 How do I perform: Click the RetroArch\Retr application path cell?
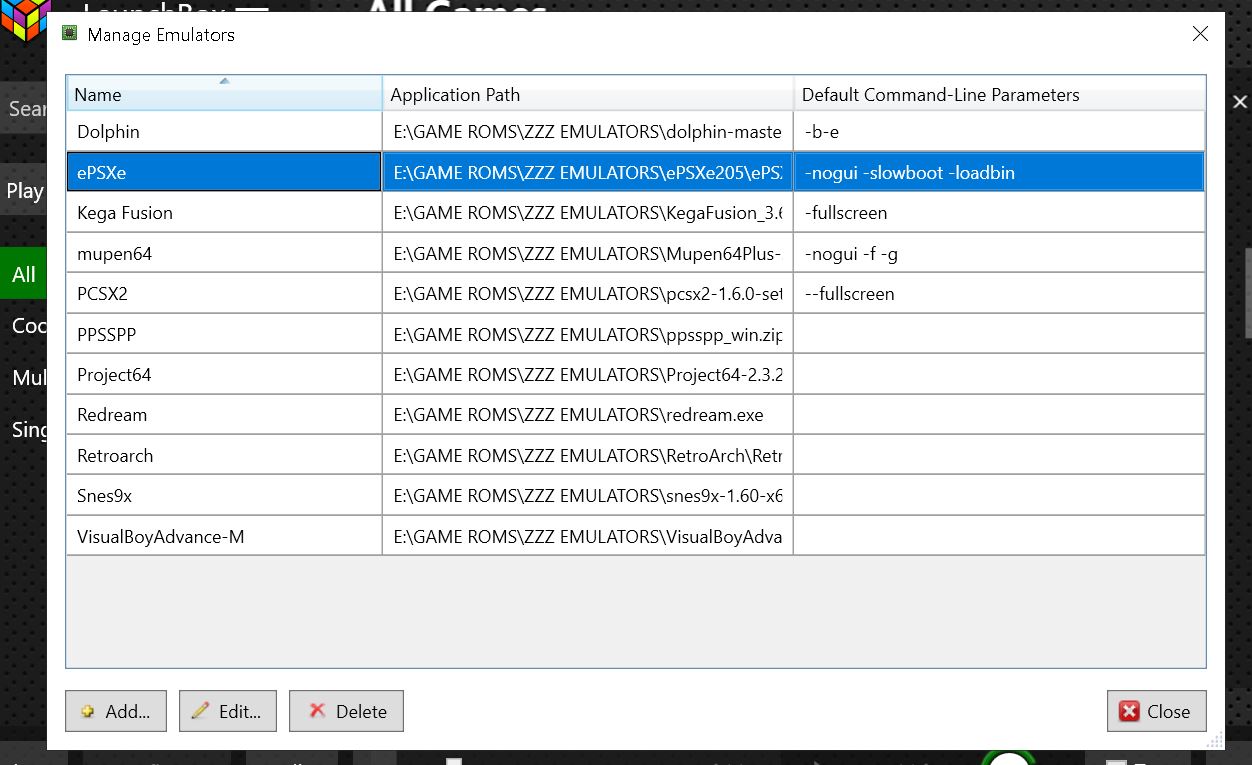tap(588, 456)
